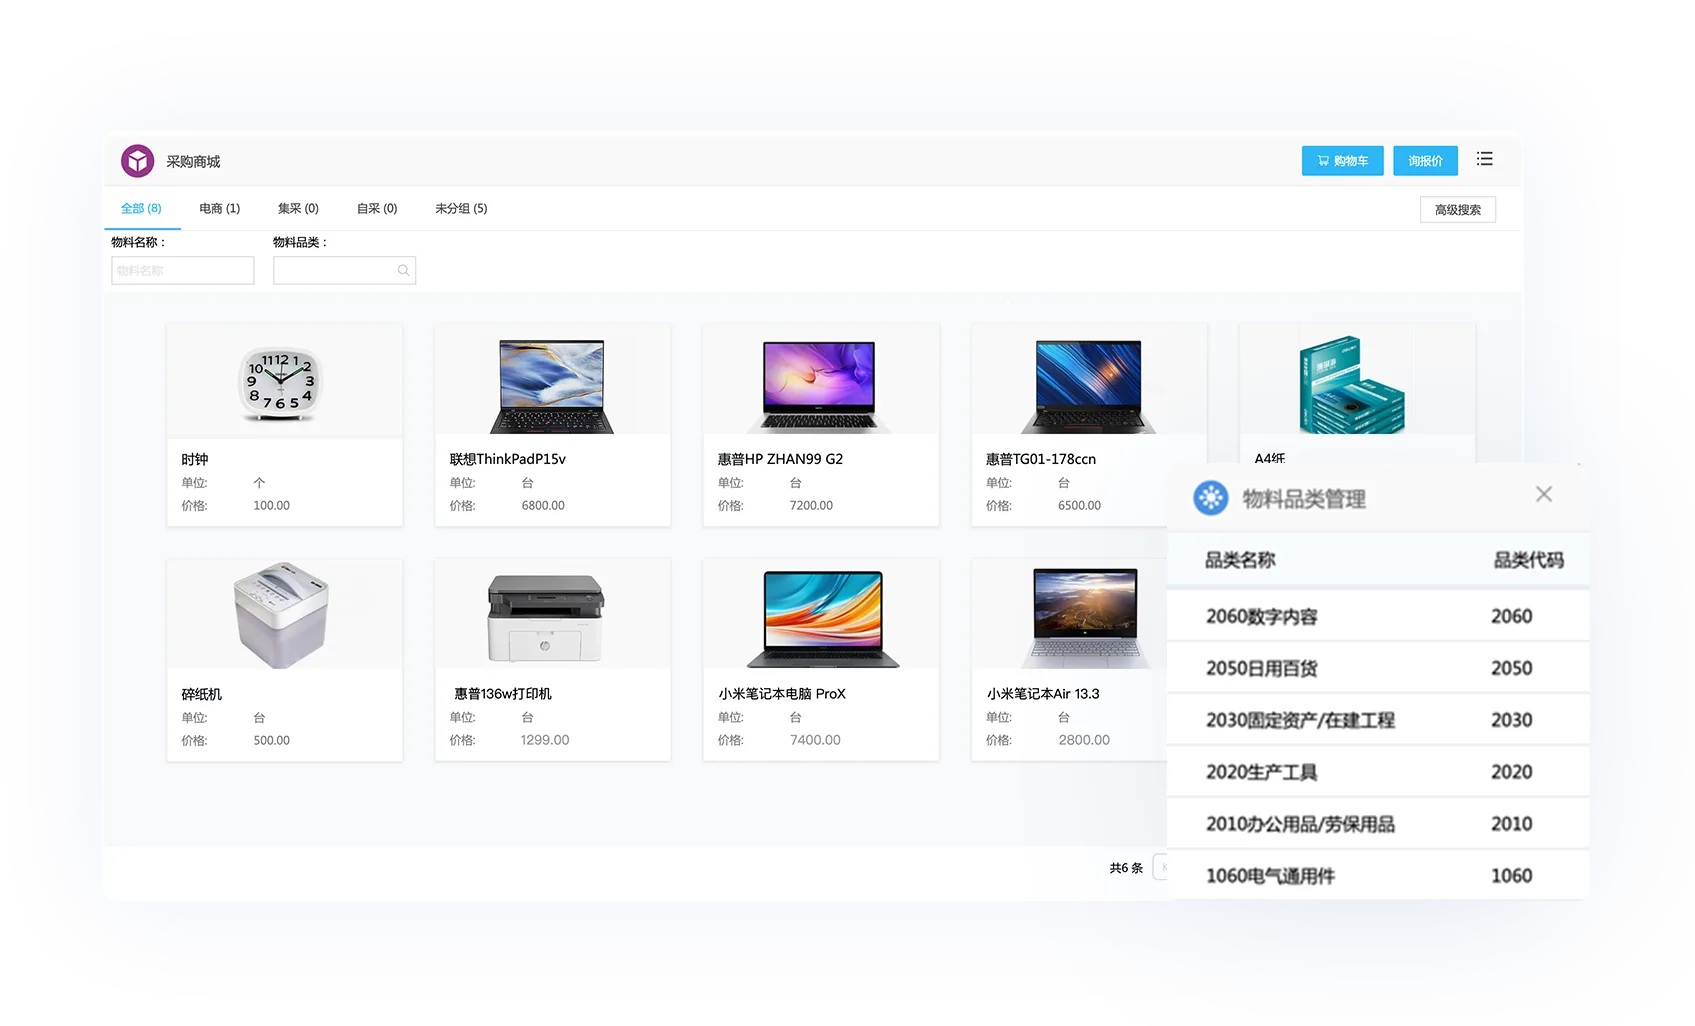
Task: Click the 惠普136w打印机 product title
Action: click(x=503, y=694)
